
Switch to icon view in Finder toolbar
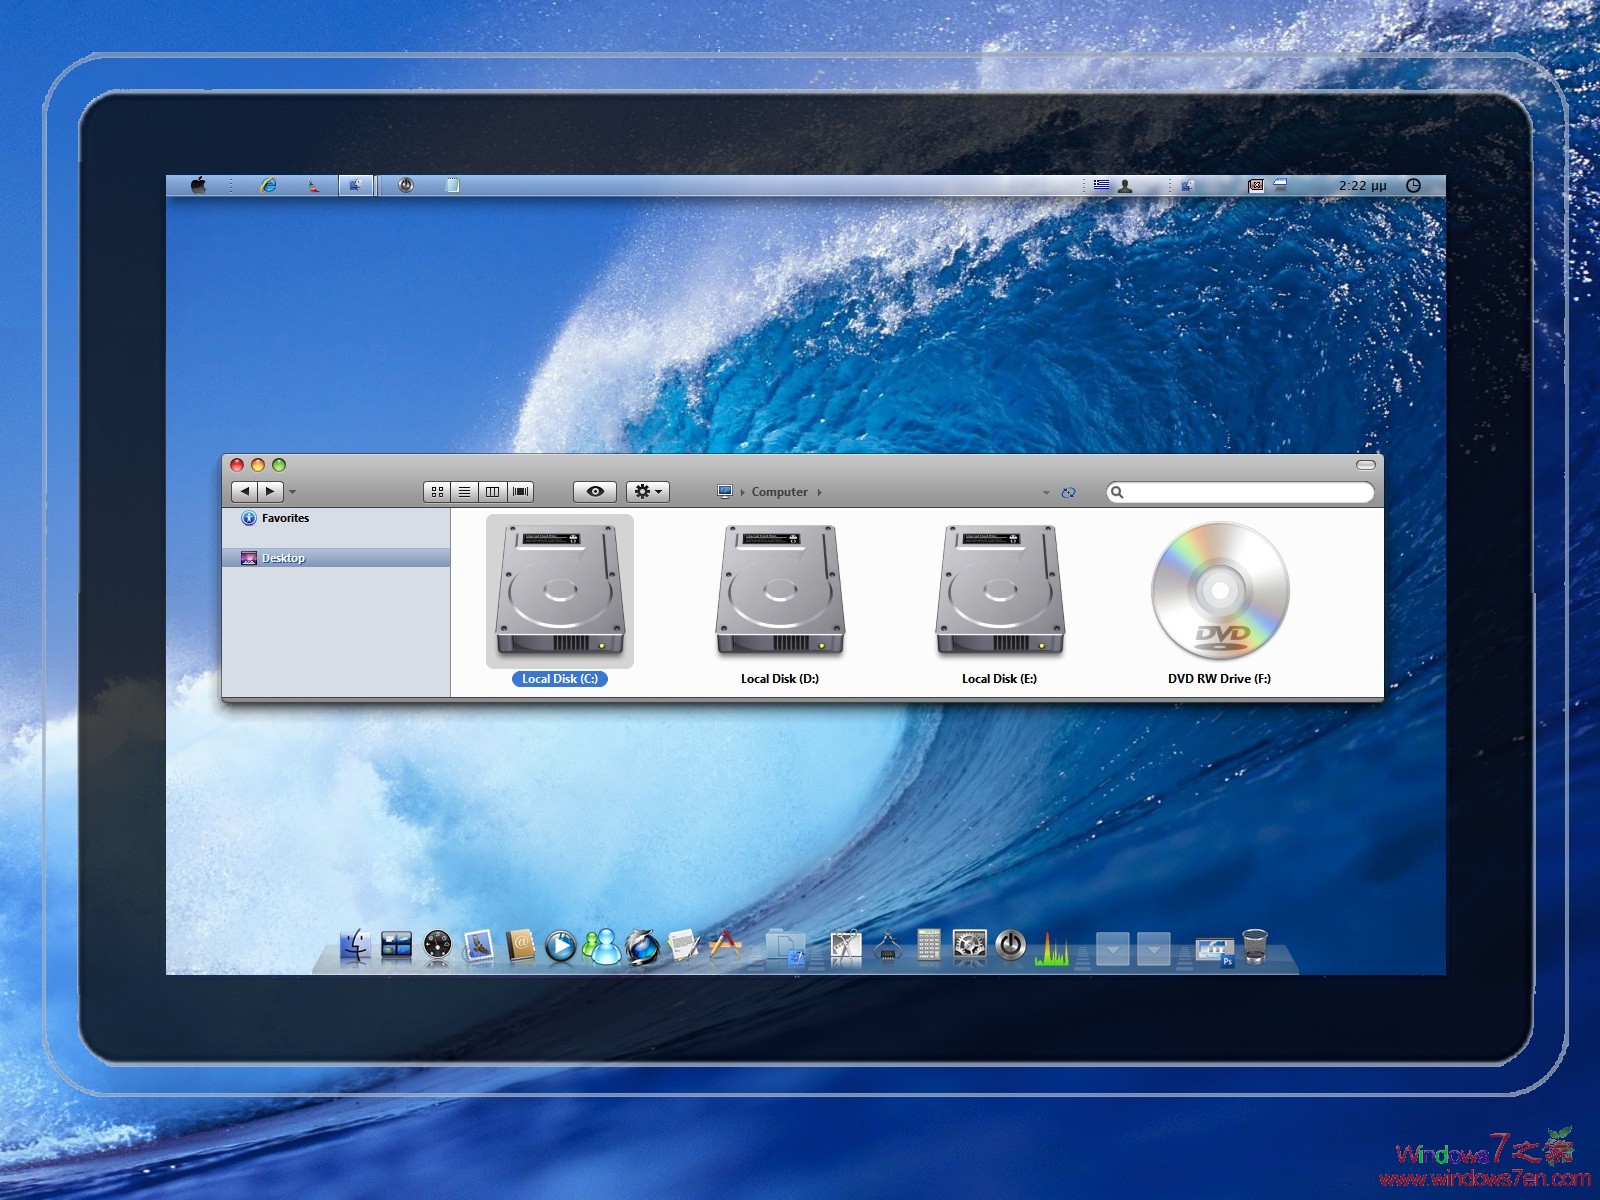[437, 491]
